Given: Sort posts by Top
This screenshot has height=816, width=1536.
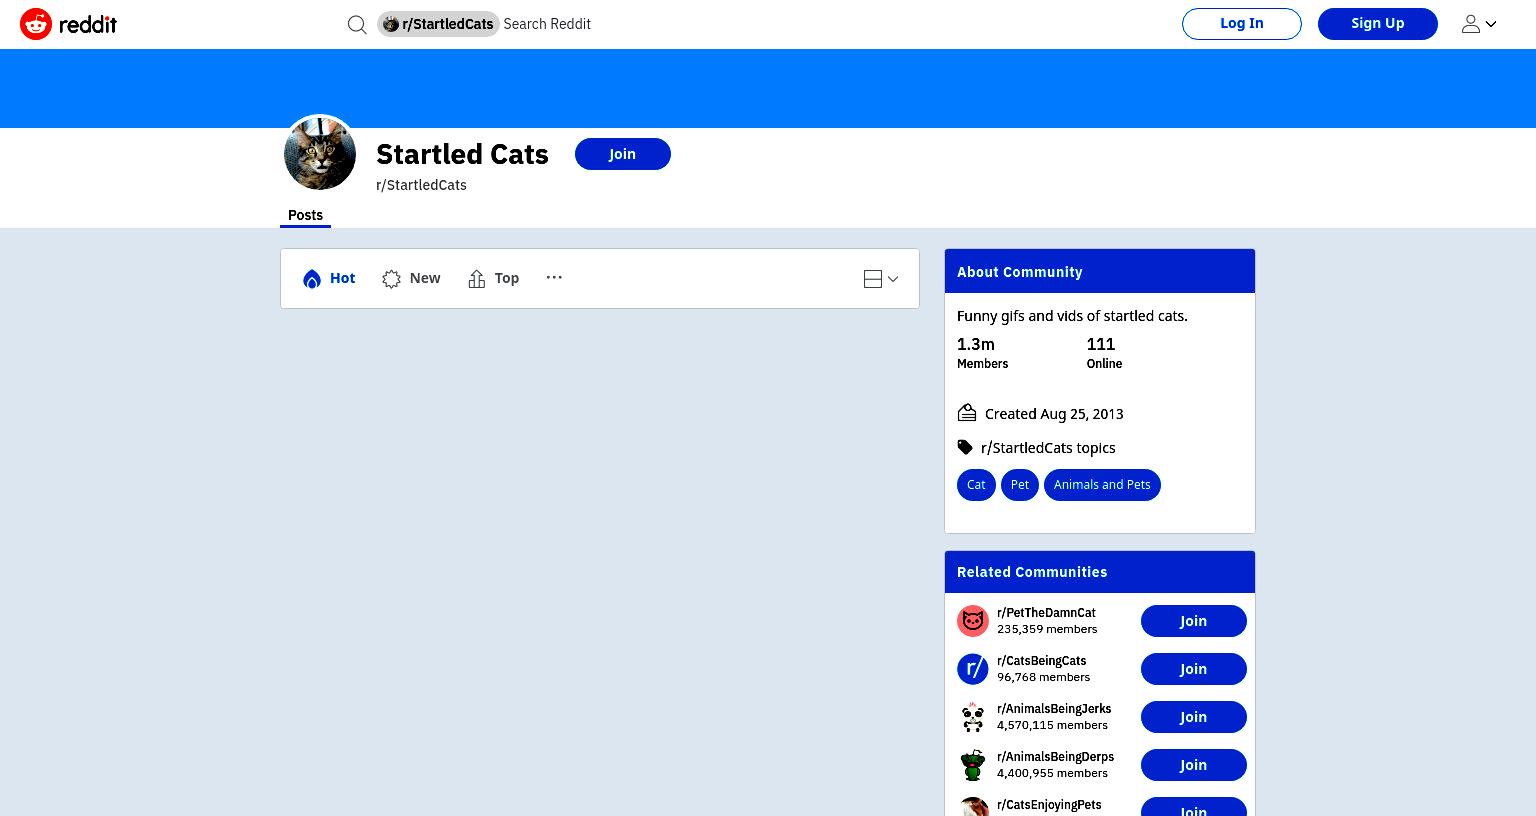Looking at the screenshot, I should 494,279.
